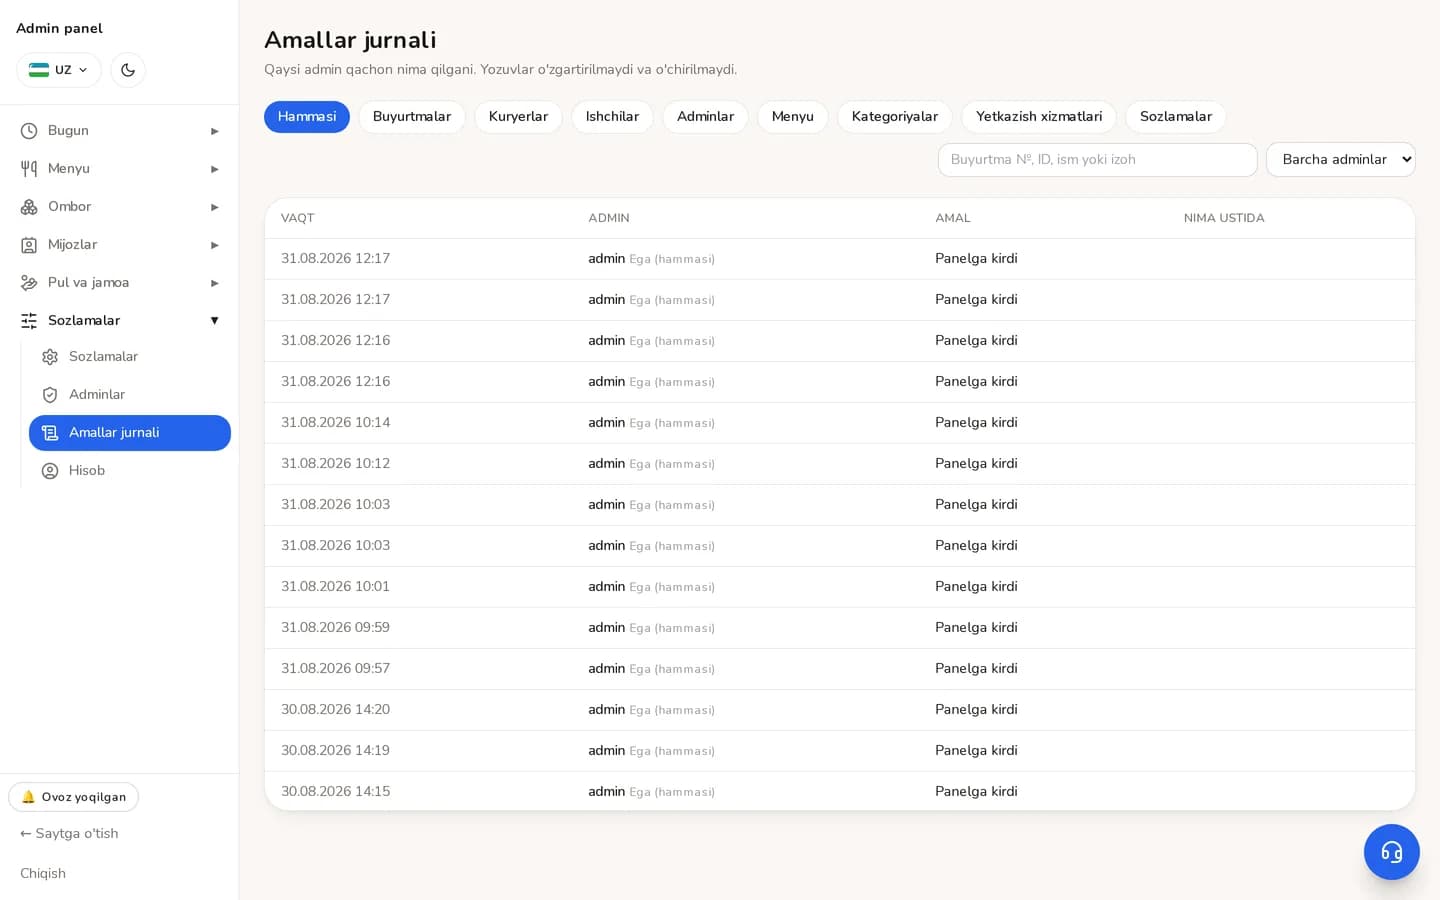Select the Buyurtmalar filter tab
This screenshot has height=900, width=1440.
click(412, 117)
